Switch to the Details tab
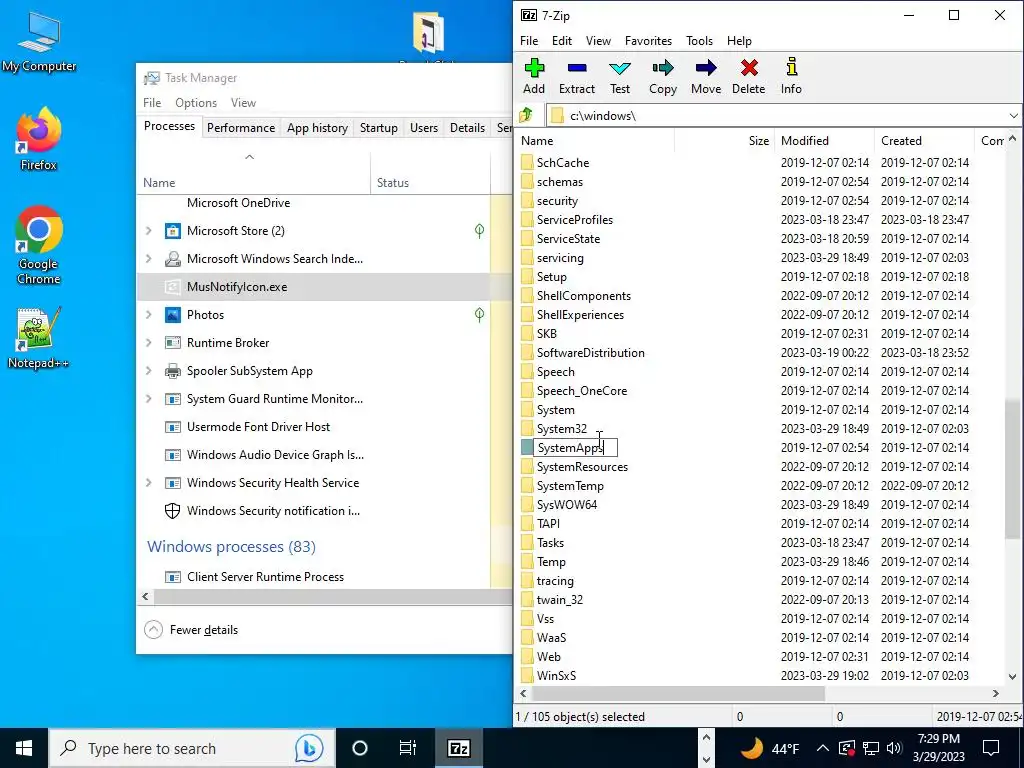 (x=468, y=128)
